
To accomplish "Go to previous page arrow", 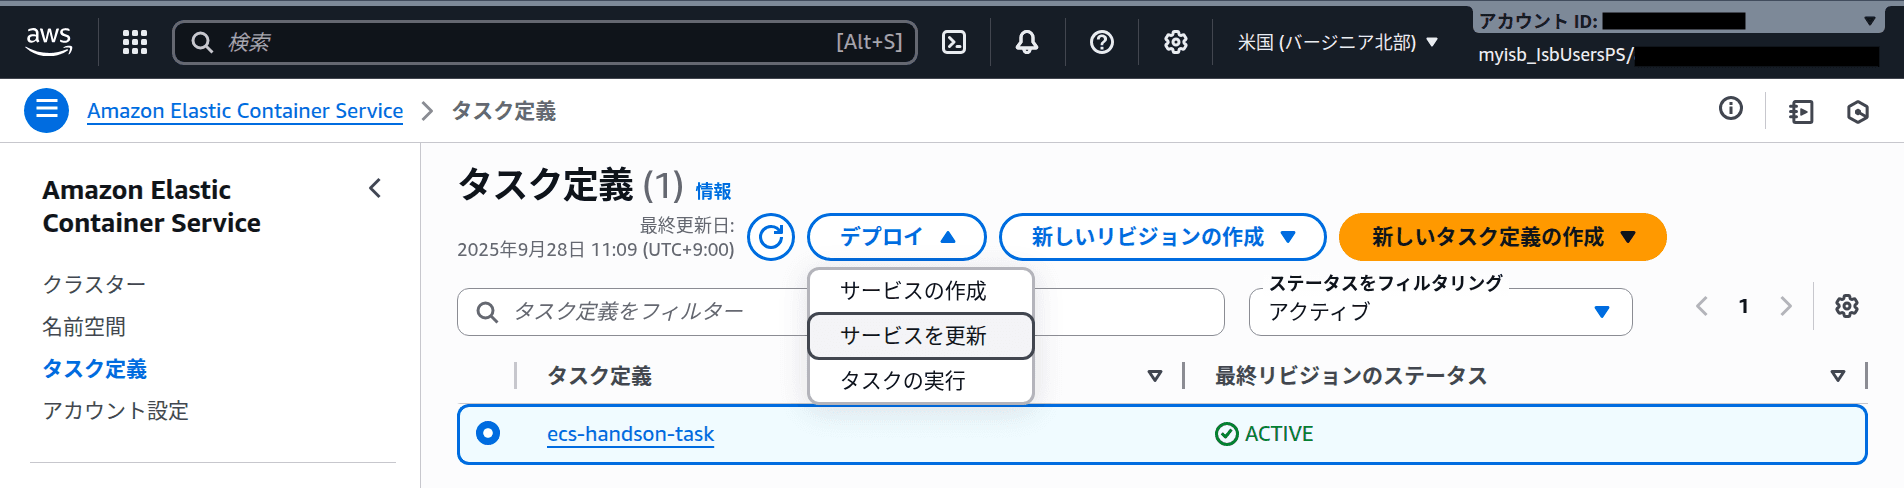I will click(x=1702, y=306).
